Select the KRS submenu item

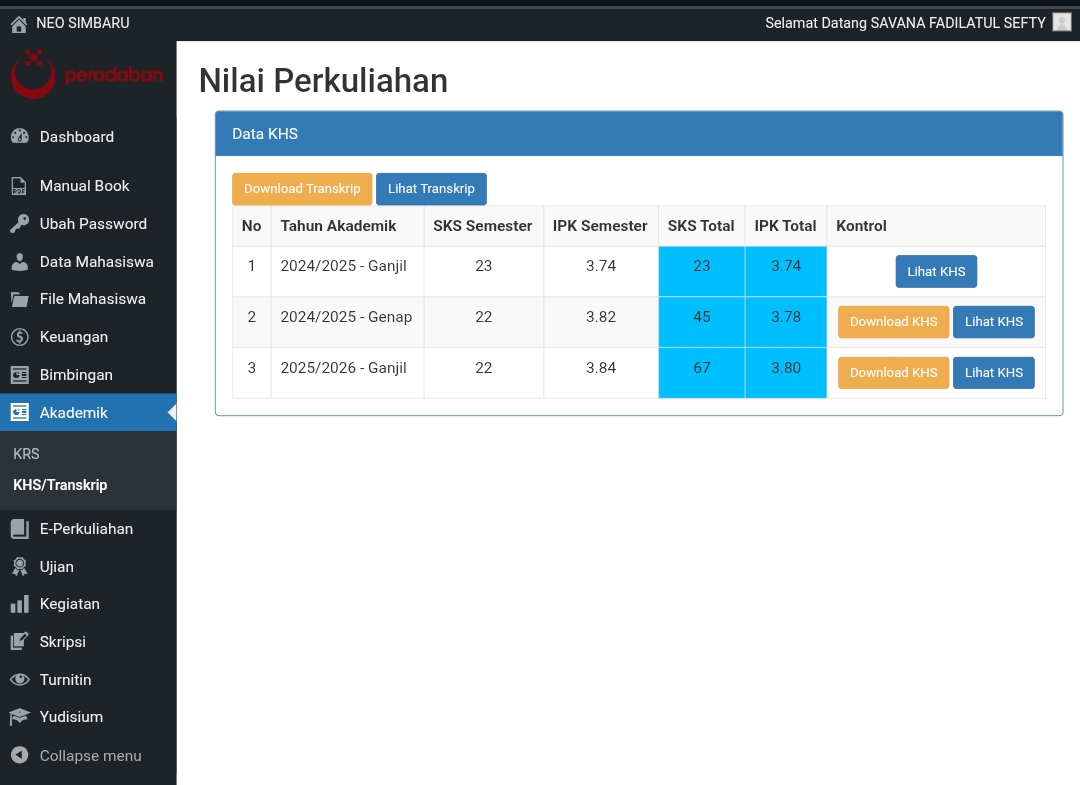26,454
